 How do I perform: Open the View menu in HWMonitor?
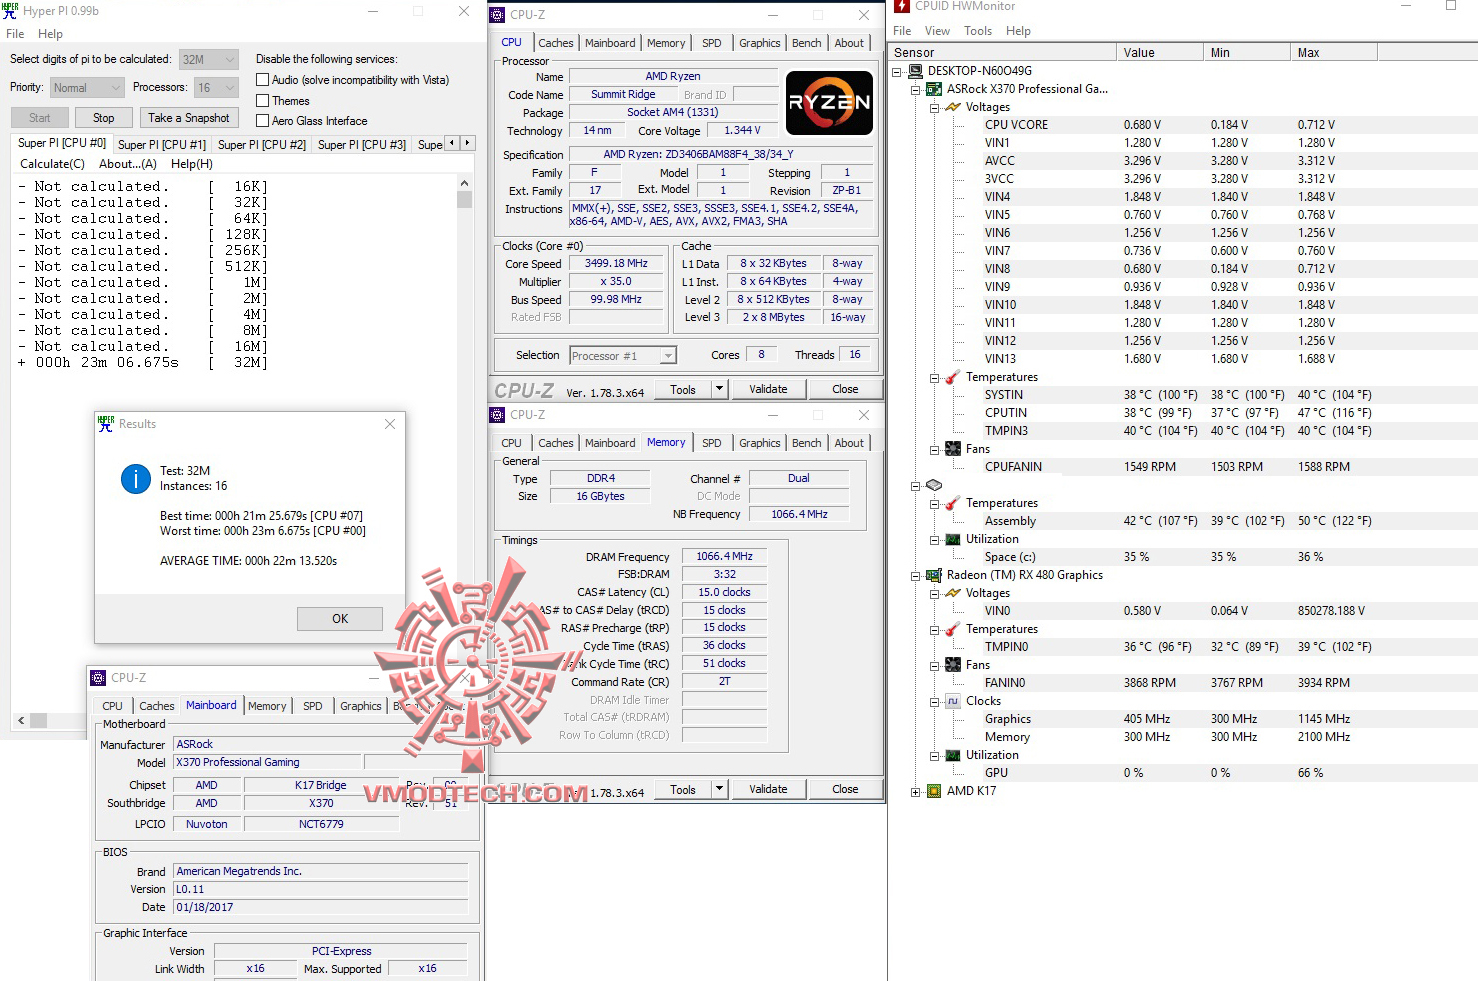pyautogui.click(x=937, y=31)
